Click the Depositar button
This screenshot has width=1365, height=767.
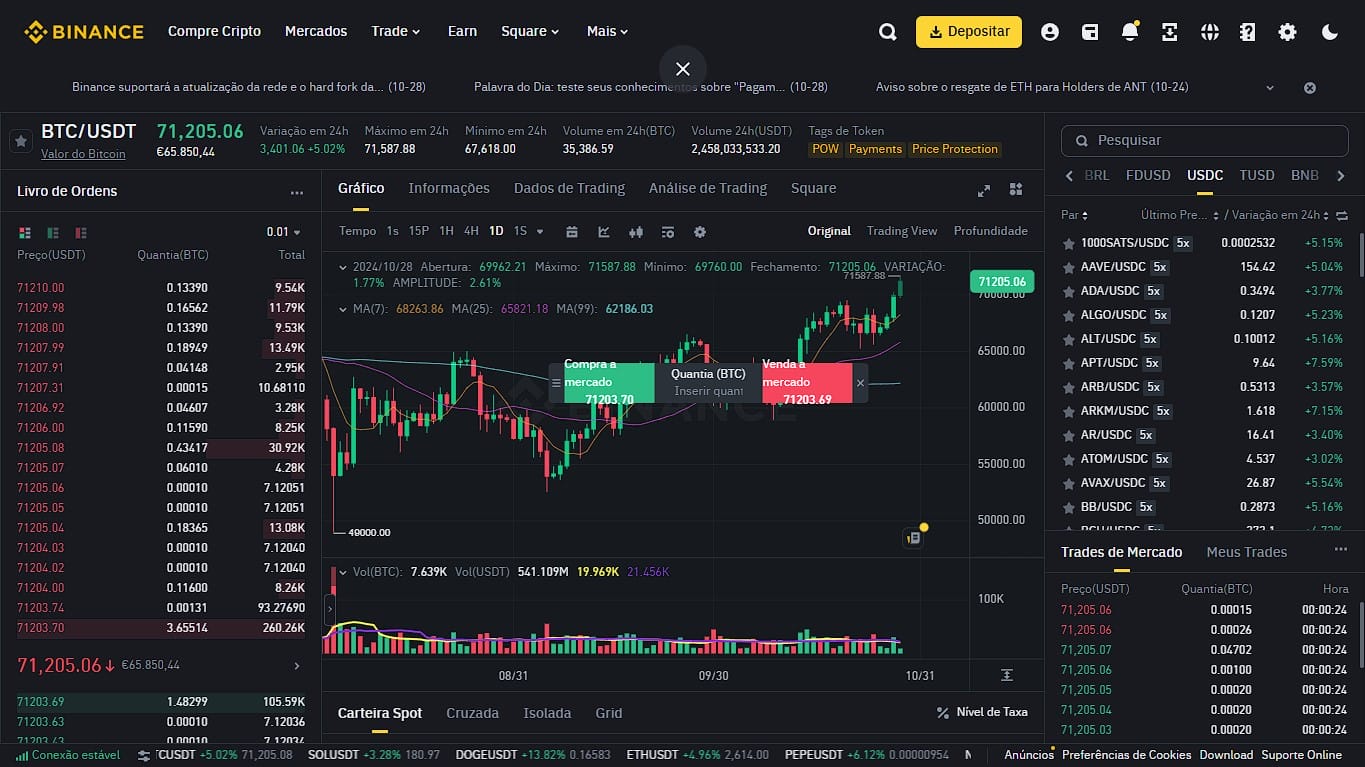967,31
